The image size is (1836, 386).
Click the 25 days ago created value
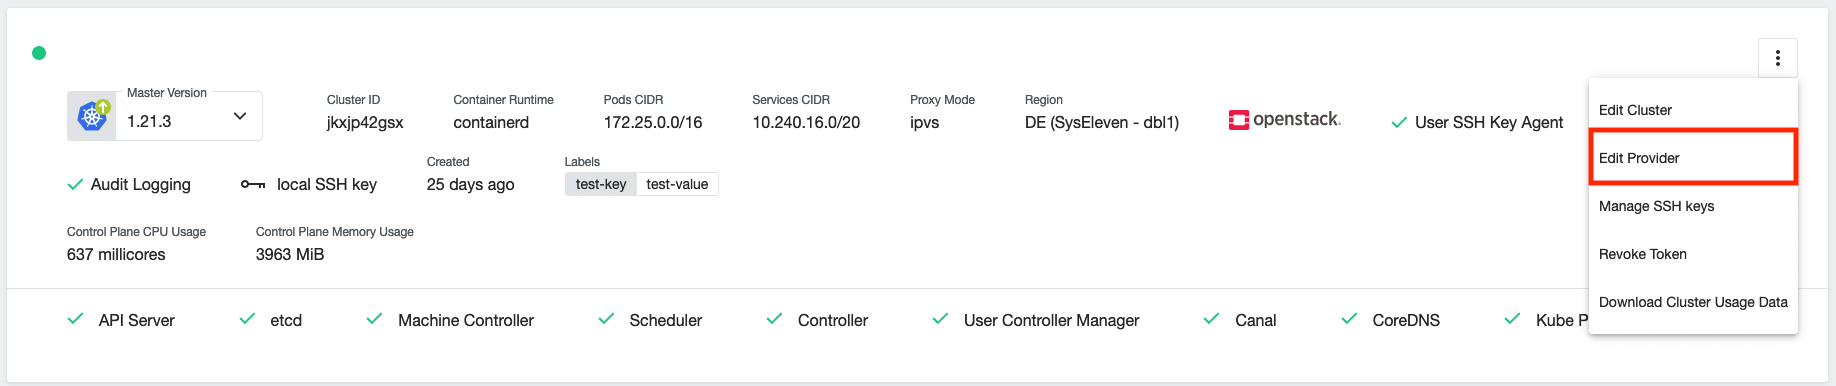point(471,184)
